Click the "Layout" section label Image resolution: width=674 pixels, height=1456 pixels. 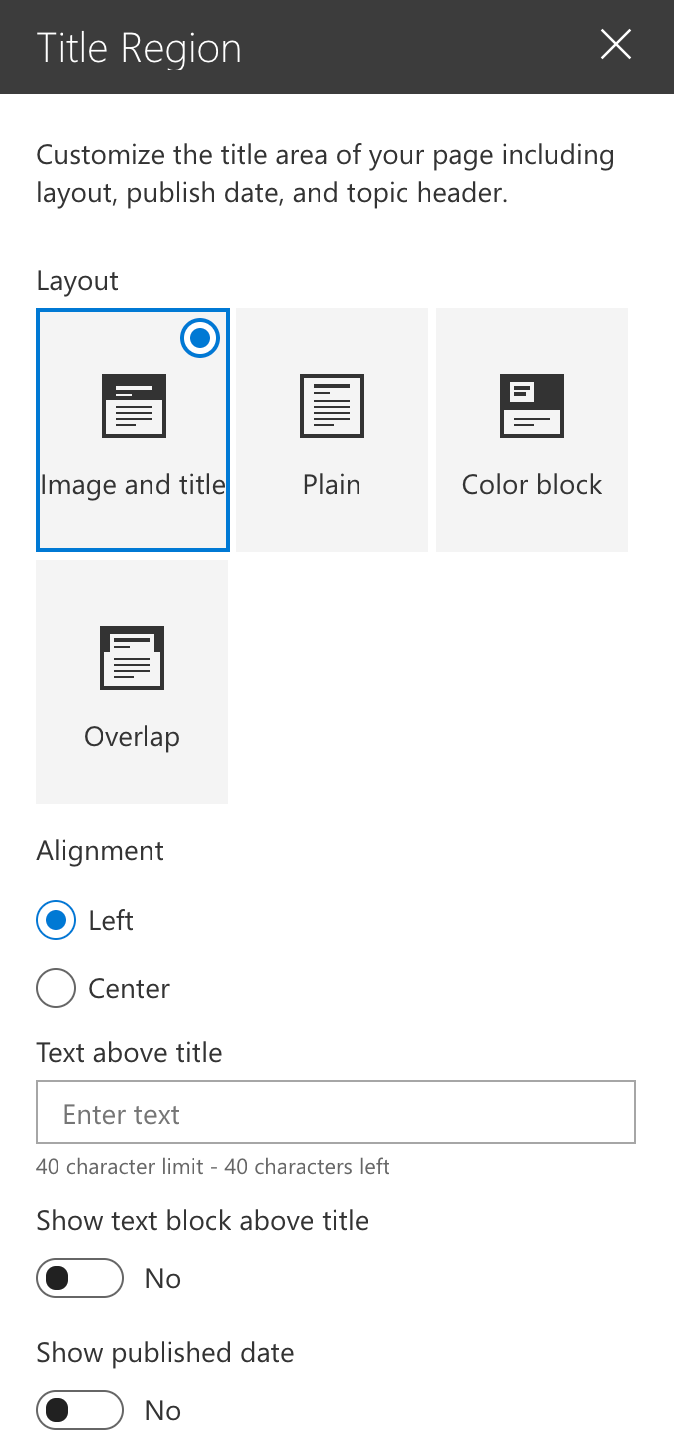(x=78, y=281)
